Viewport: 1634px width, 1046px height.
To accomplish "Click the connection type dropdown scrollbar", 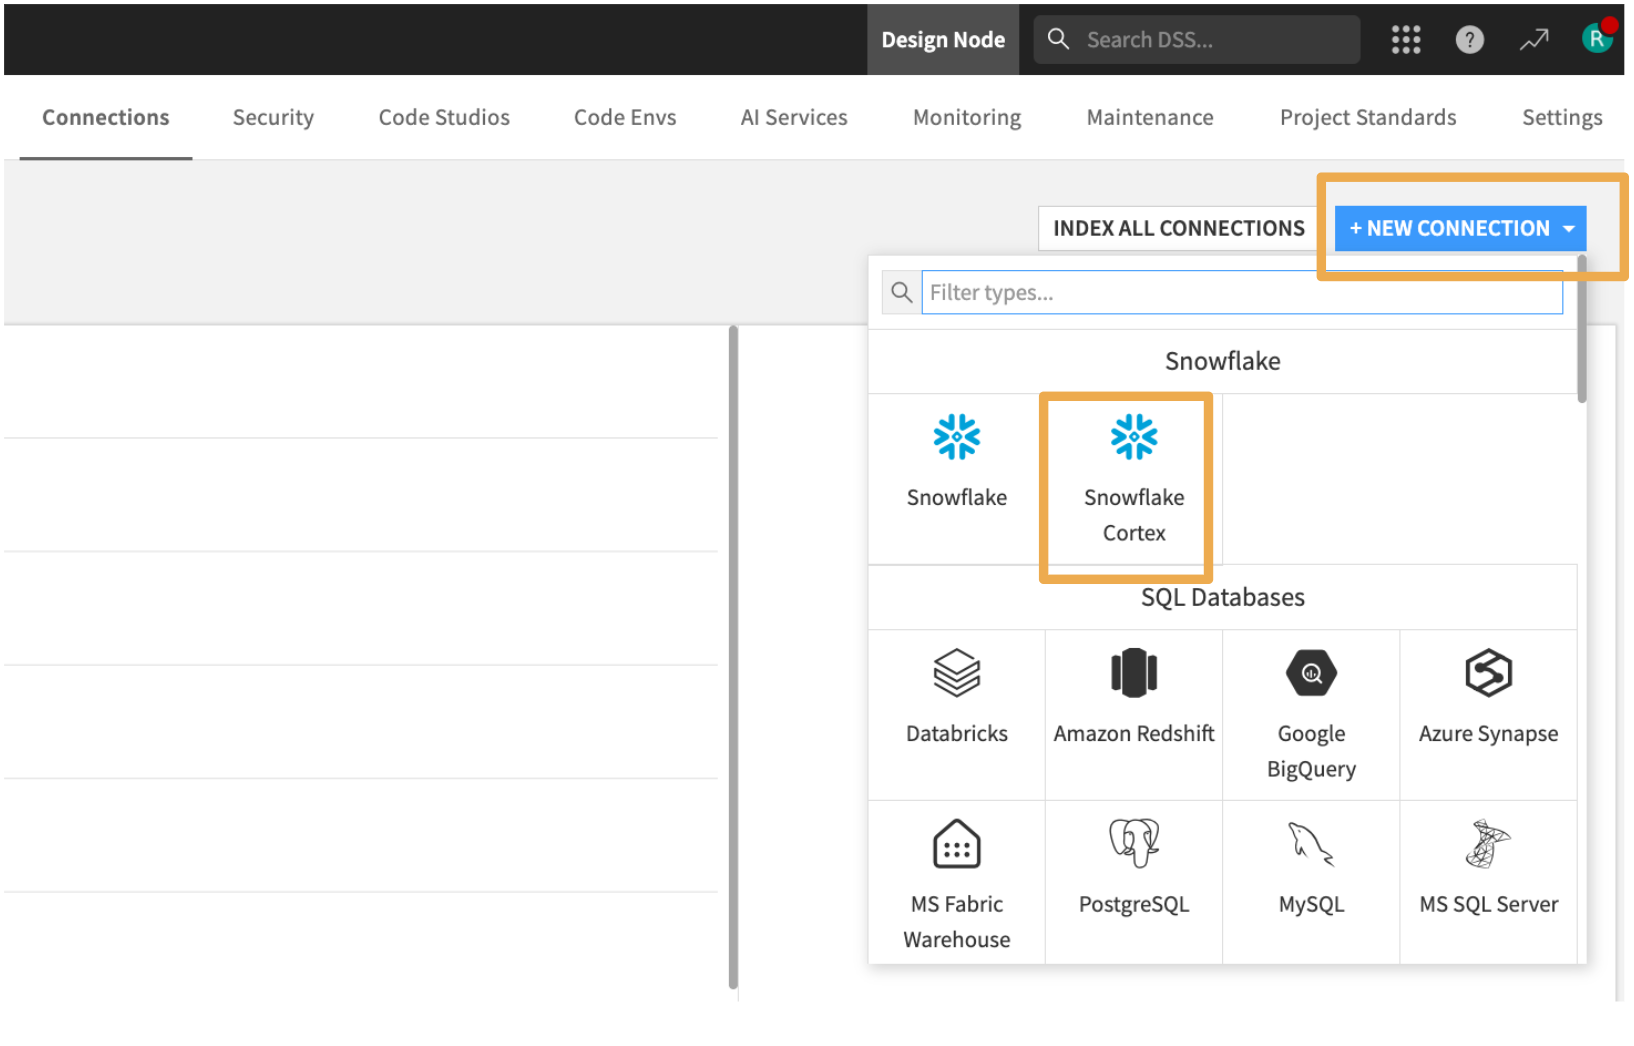I will click(1582, 330).
